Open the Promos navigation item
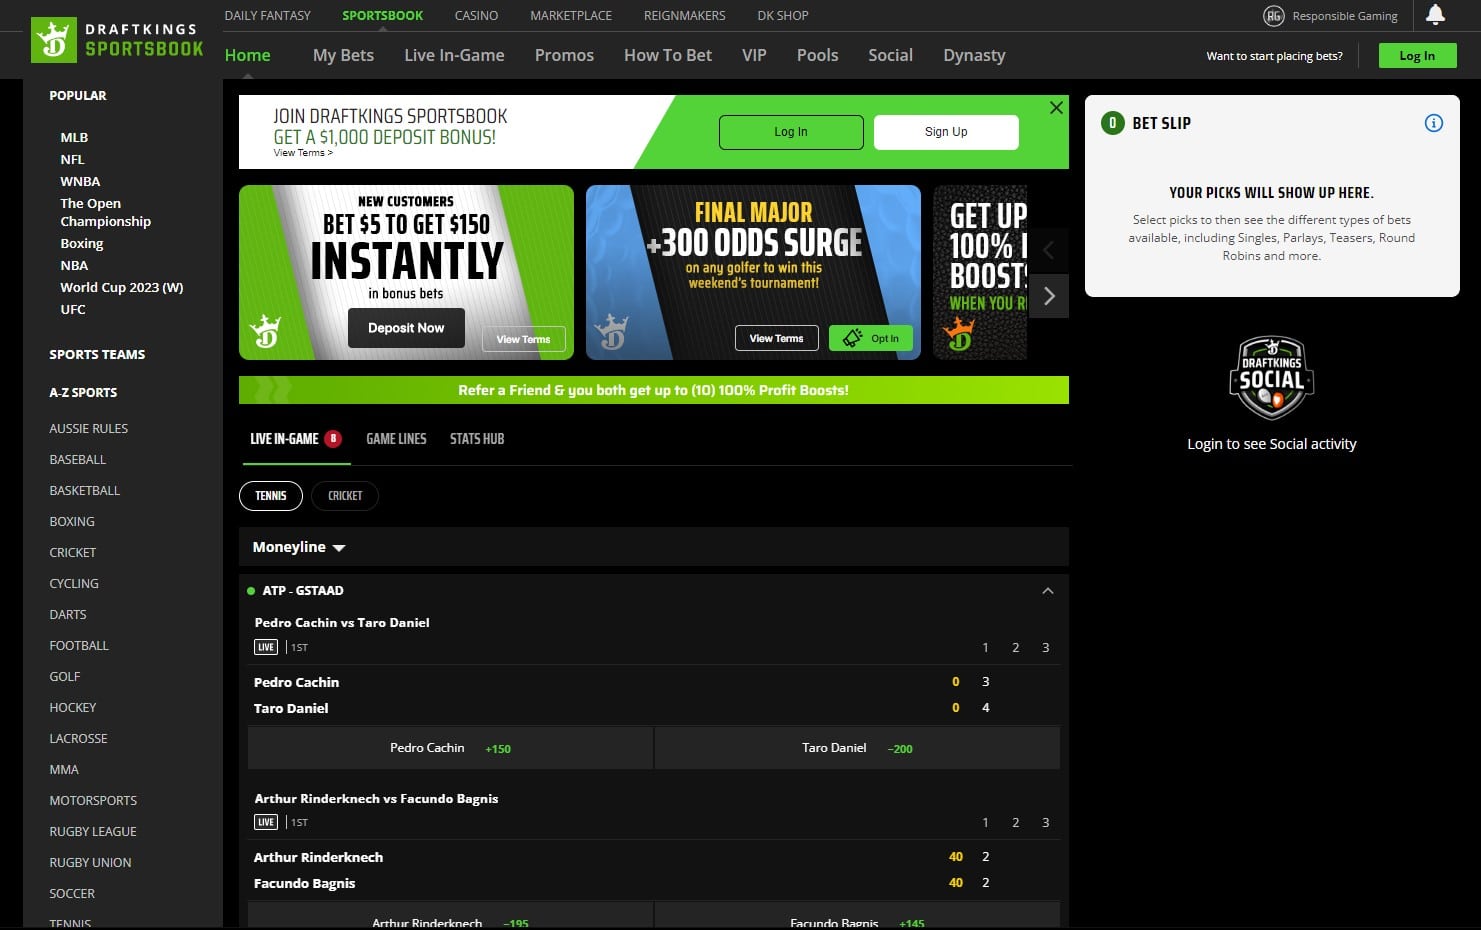The width and height of the screenshot is (1481, 930). pos(564,55)
